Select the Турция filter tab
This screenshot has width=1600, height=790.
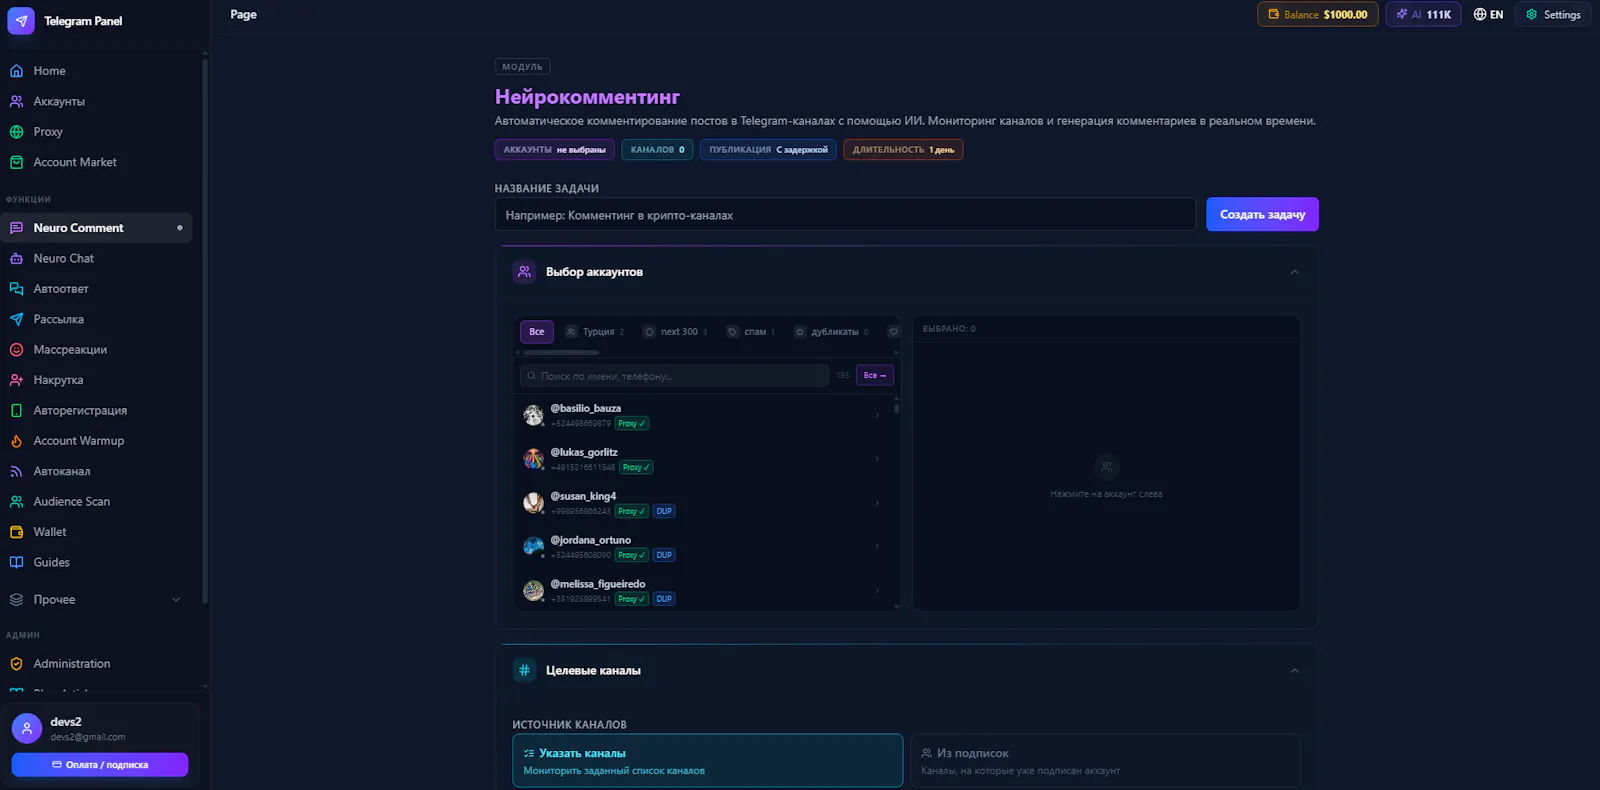point(595,332)
